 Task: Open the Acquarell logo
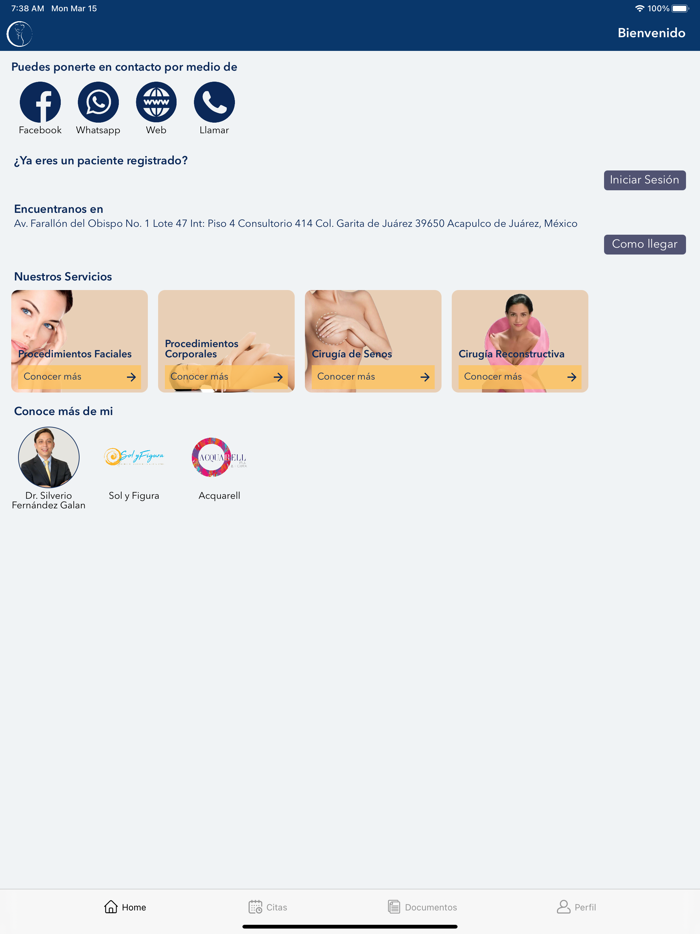[219, 457]
